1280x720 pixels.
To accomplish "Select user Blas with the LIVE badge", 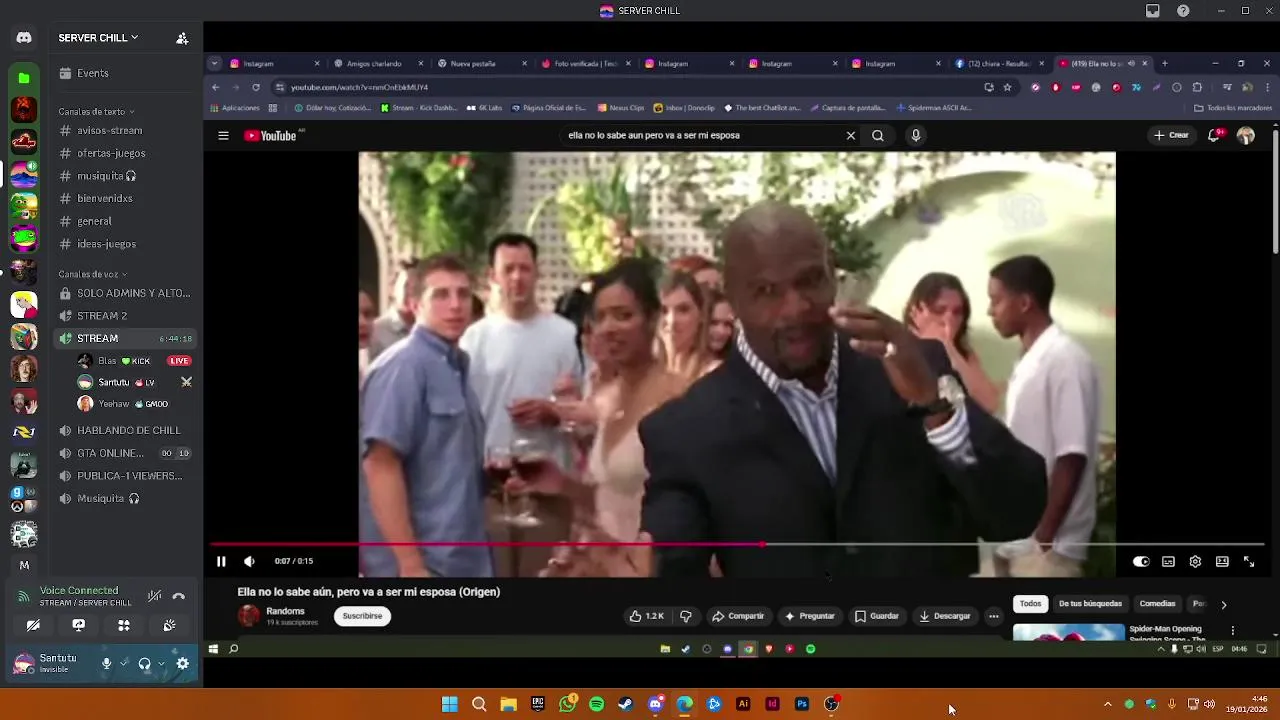I will (134, 361).
